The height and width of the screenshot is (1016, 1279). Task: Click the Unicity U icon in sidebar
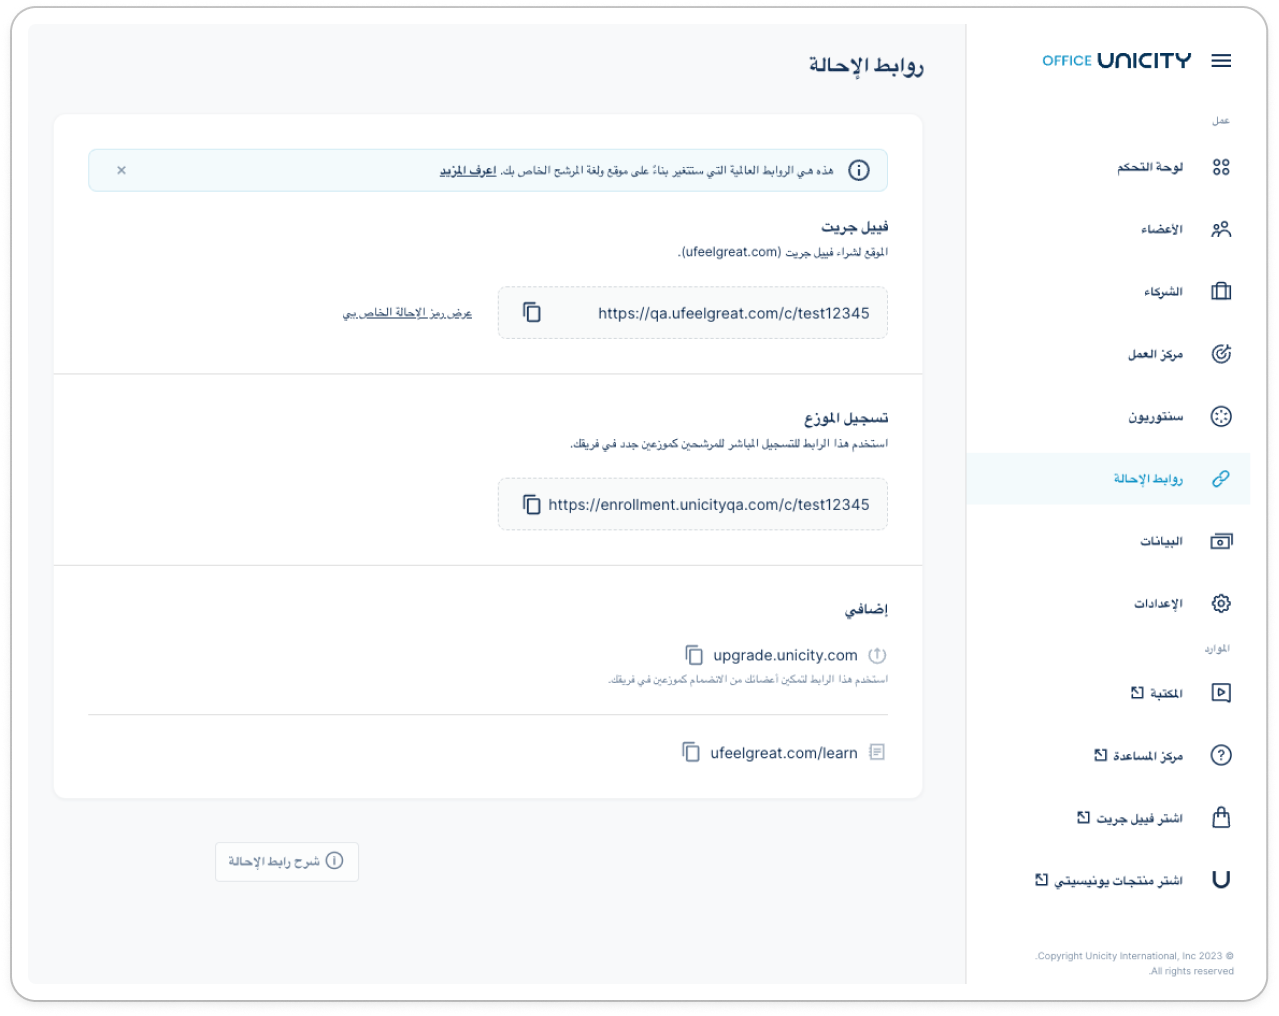click(1221, 880)
